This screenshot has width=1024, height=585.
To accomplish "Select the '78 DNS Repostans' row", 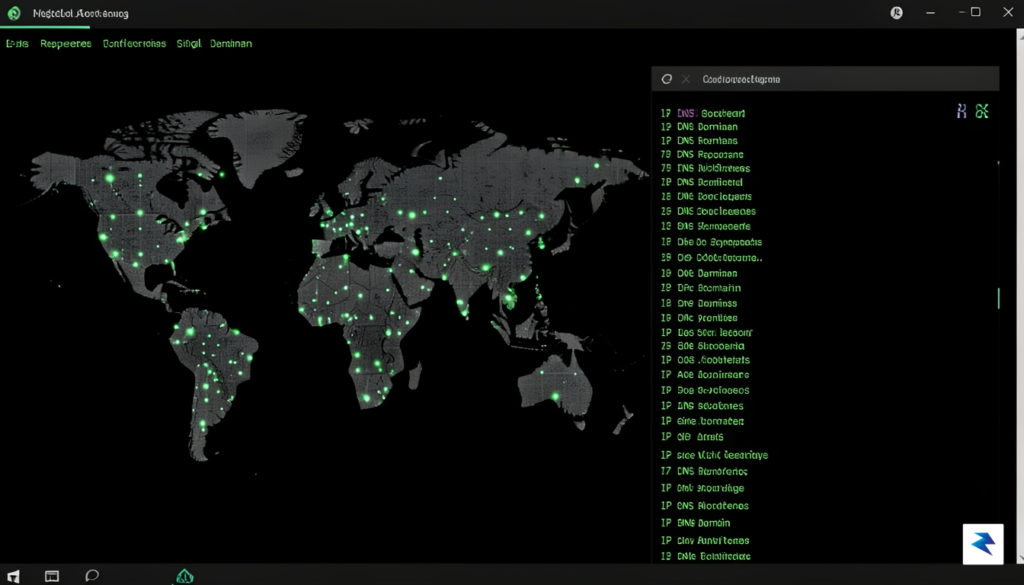I will 701,155.
